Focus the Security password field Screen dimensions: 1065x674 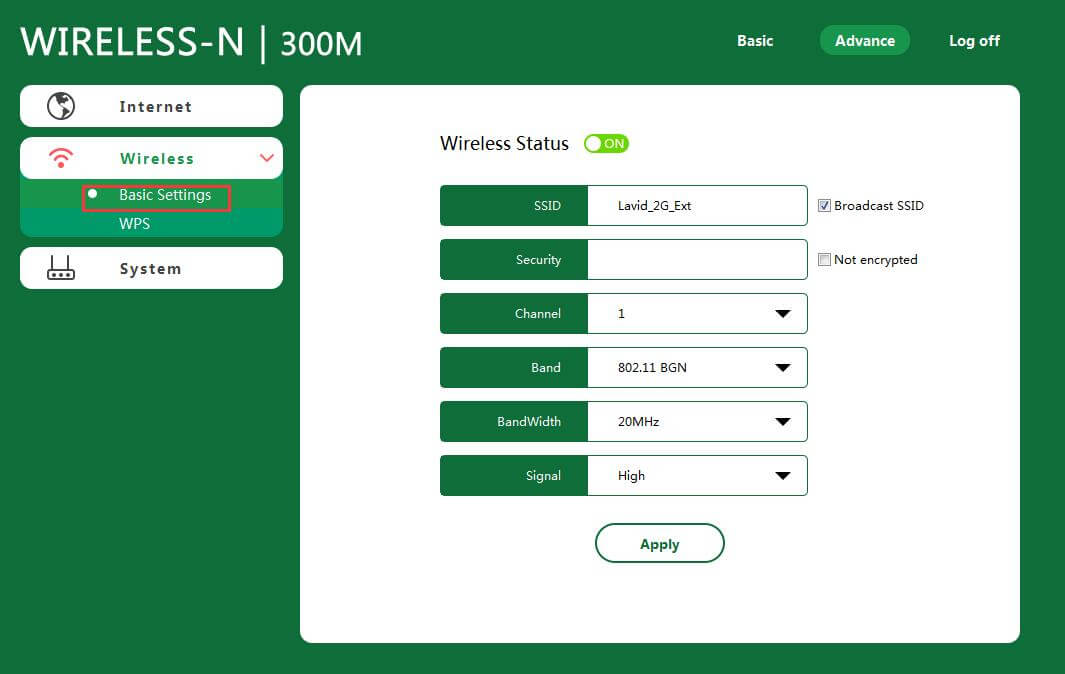point(696,260)
